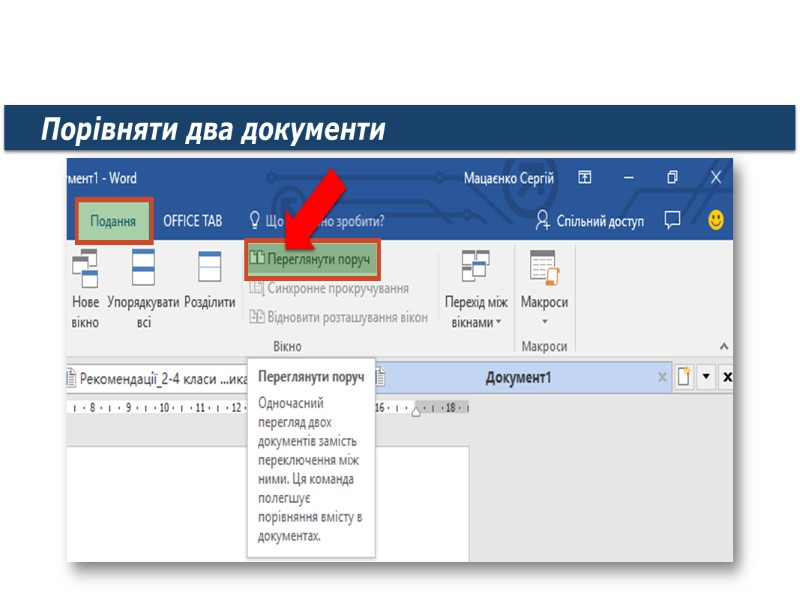The height and width of the screenshot is (600, 800).
Task: Close all tabs with the bold X button
Action: coord(727,377)
